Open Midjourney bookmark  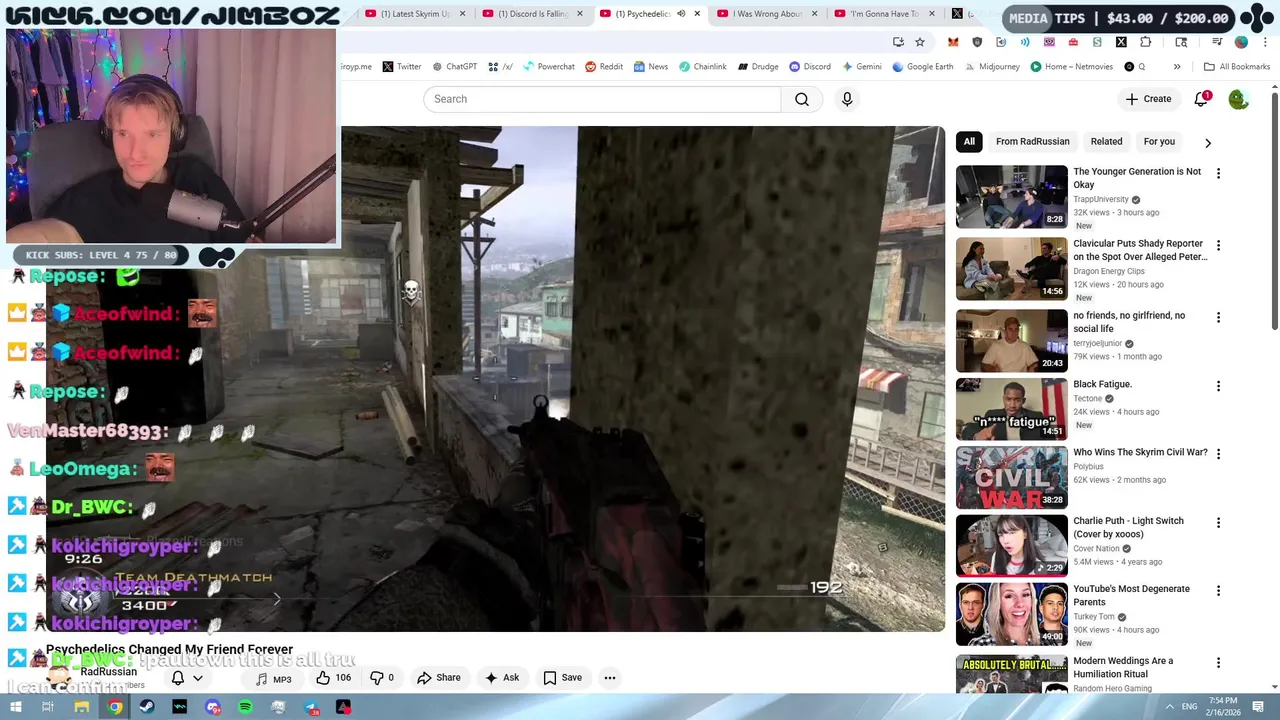point(994,67)
